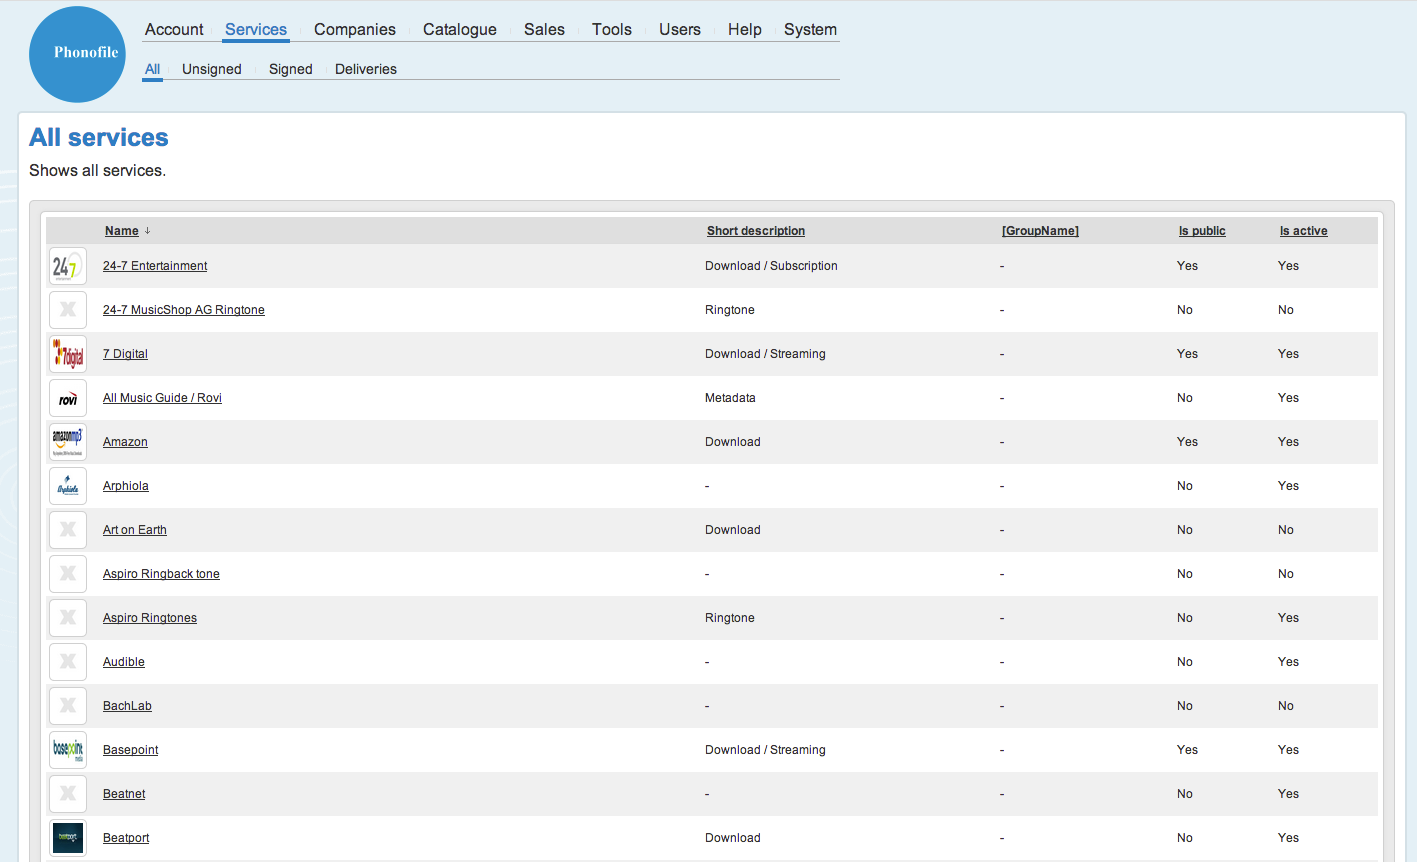
Task: Click the Art on Earth placeholder icon
Action: click(68, 530)
